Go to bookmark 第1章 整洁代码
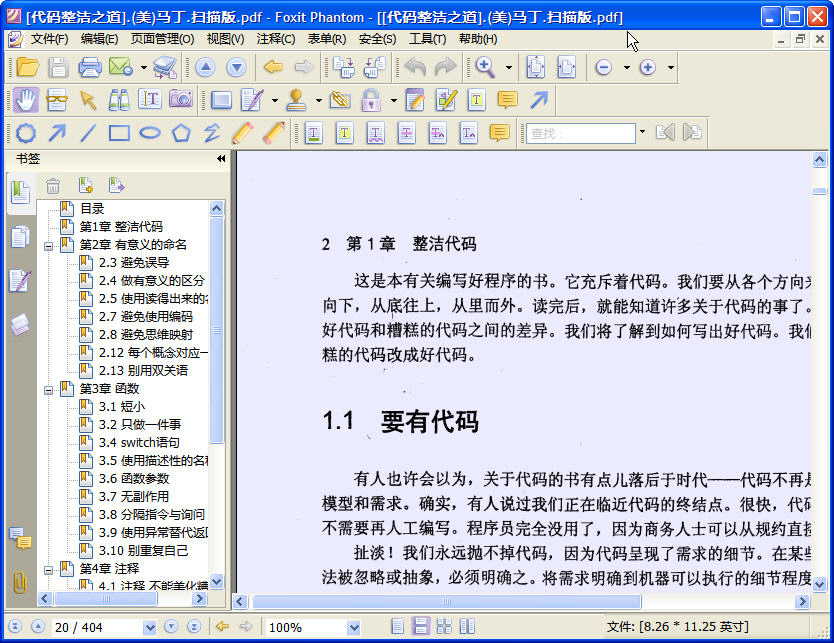The height and width of the screenshot is (643, 834). point(121,227)
